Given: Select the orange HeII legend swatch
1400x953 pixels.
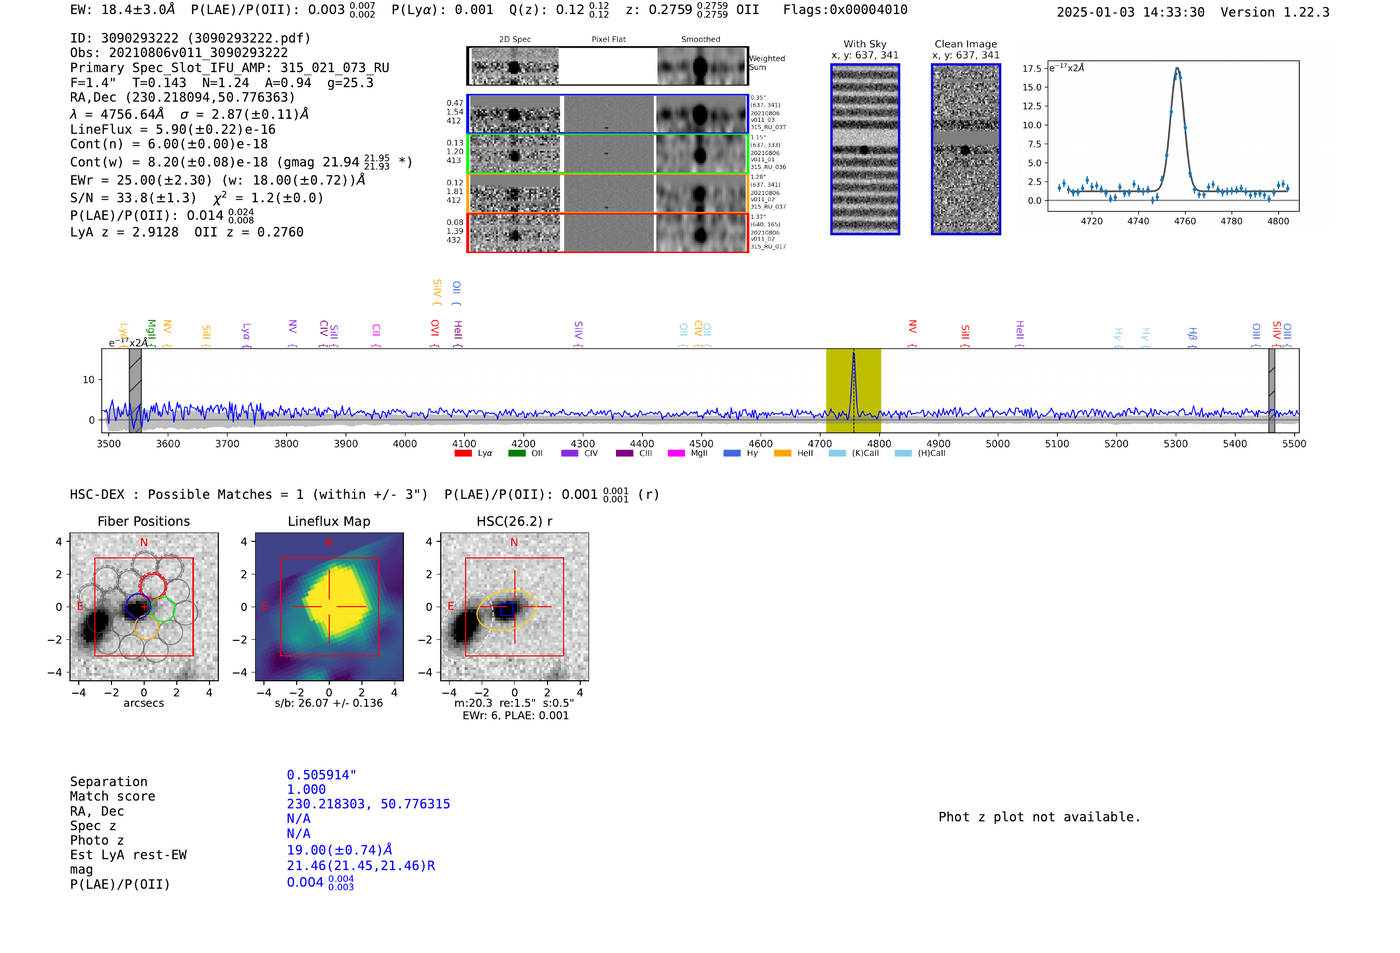Looking at the screenshot, I should pos(782,453).
